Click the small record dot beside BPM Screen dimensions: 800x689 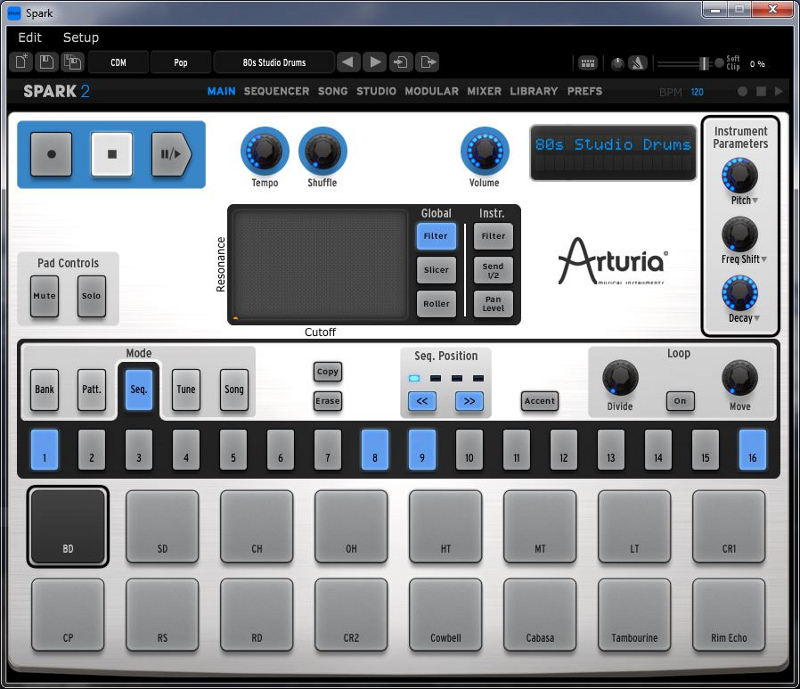(x=742, y=91)
